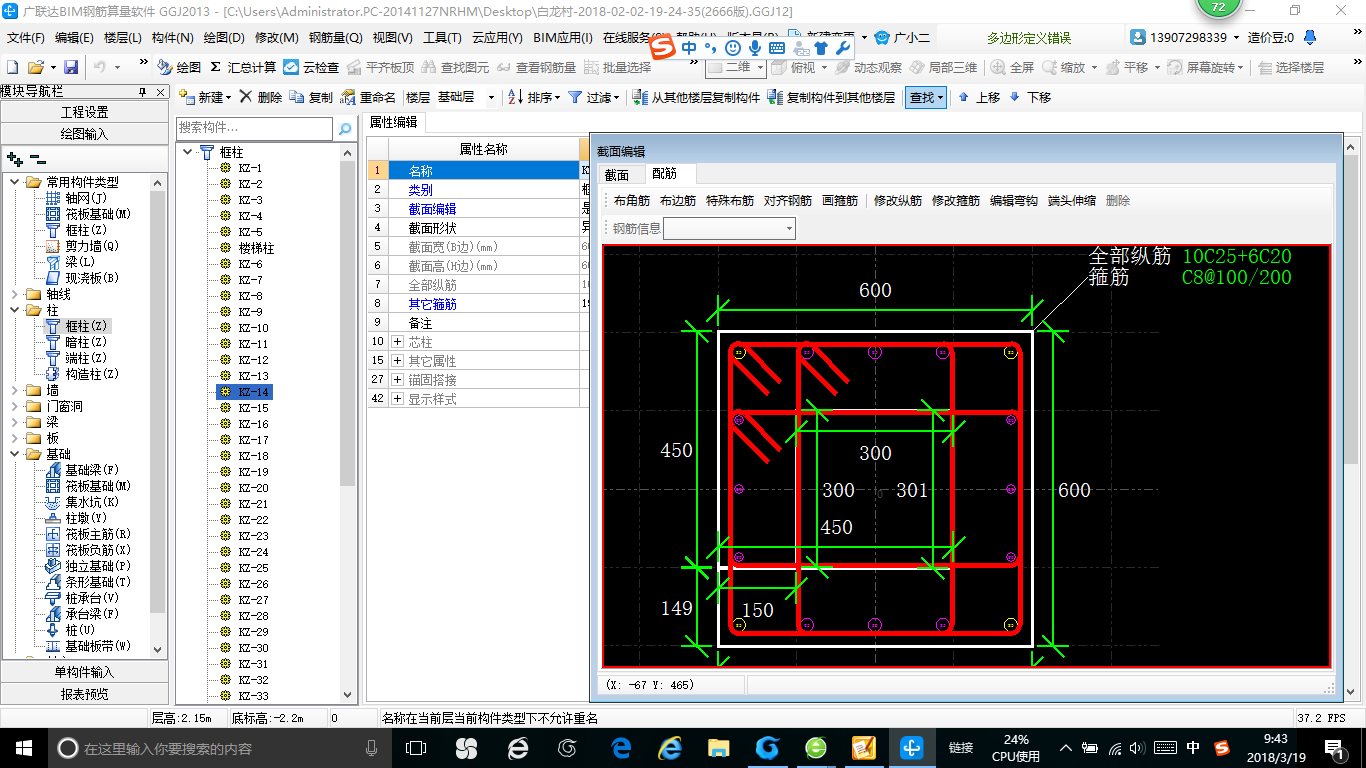The image size is (1366, 768).
Task: Open the 过滤 filter dropdown
Action: 593,97
